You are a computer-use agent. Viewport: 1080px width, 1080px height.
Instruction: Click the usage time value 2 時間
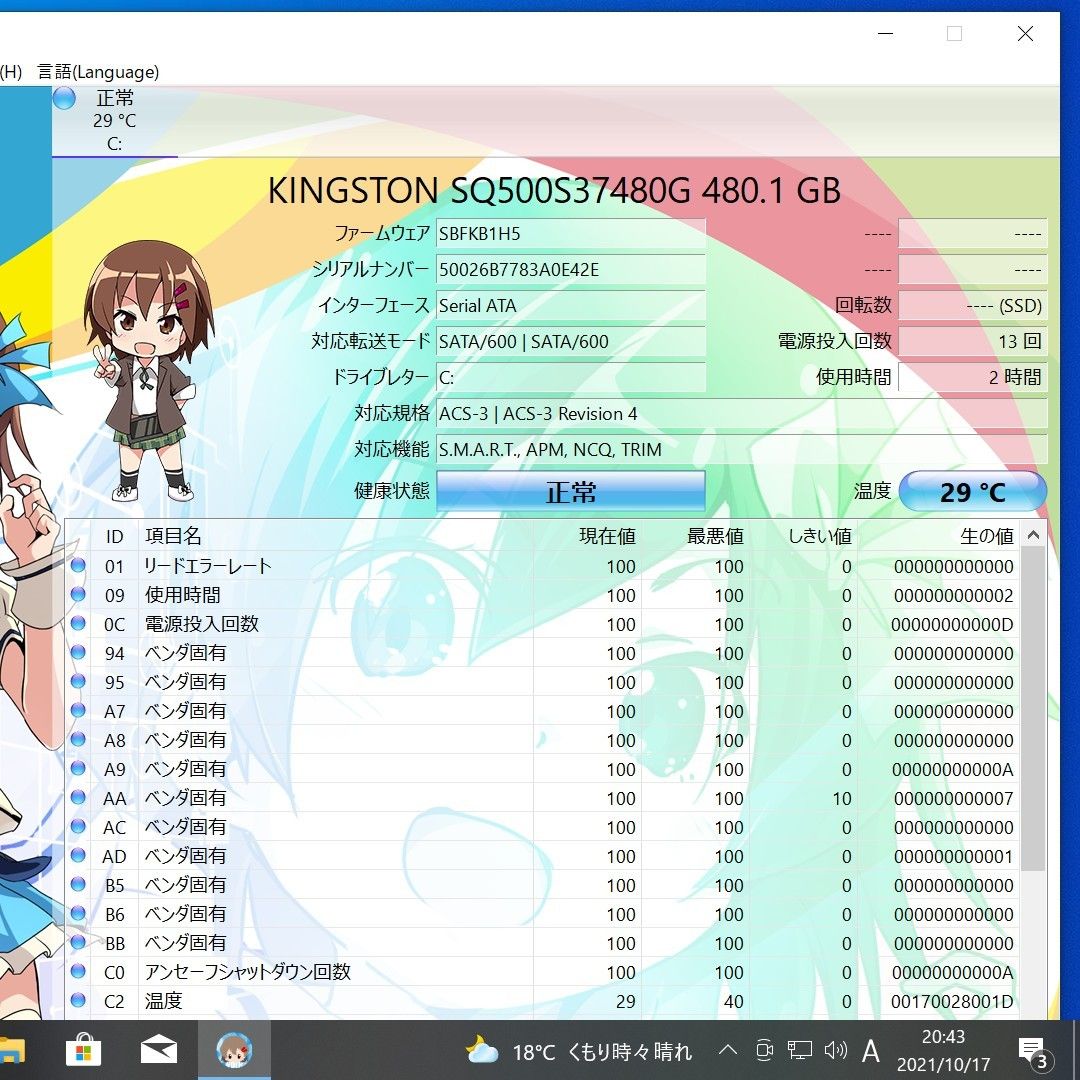(973, 377)
